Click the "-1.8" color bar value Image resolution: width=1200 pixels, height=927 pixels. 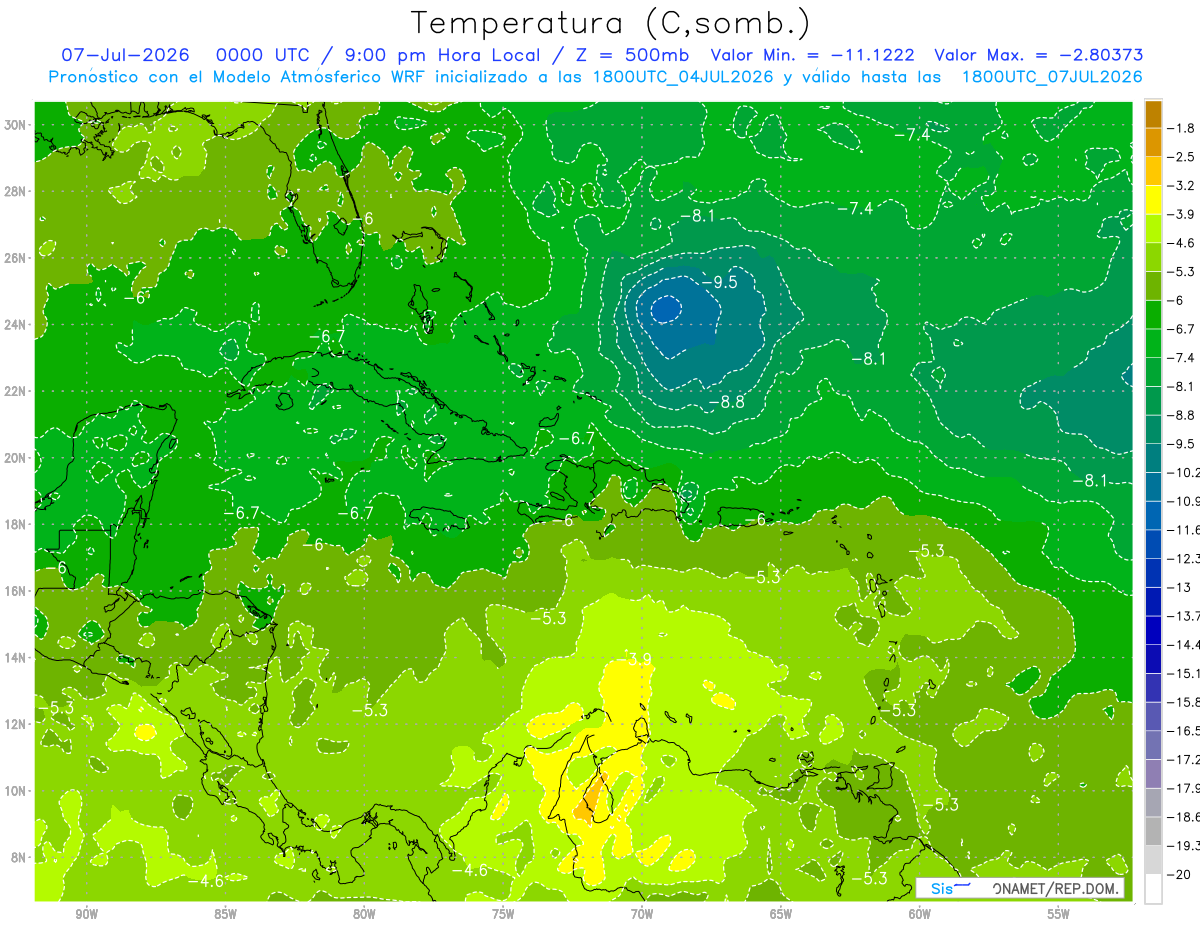tap(1182, 128)
